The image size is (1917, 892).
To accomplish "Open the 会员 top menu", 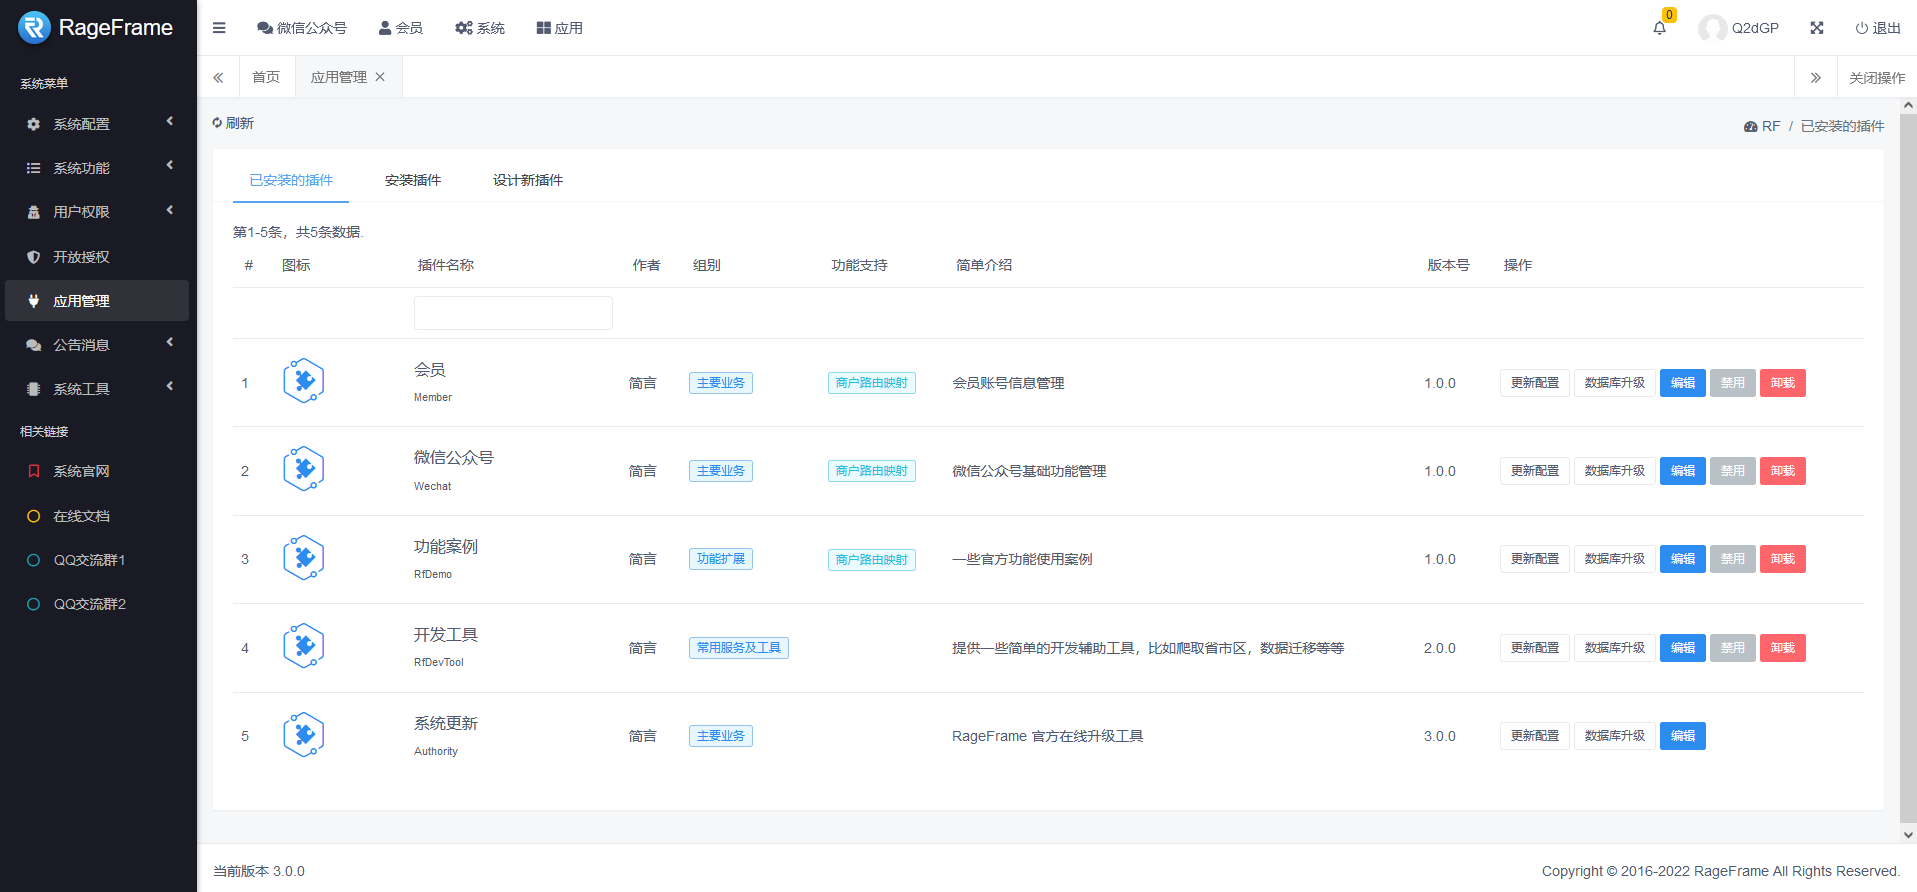I will [x=401, y=28].
